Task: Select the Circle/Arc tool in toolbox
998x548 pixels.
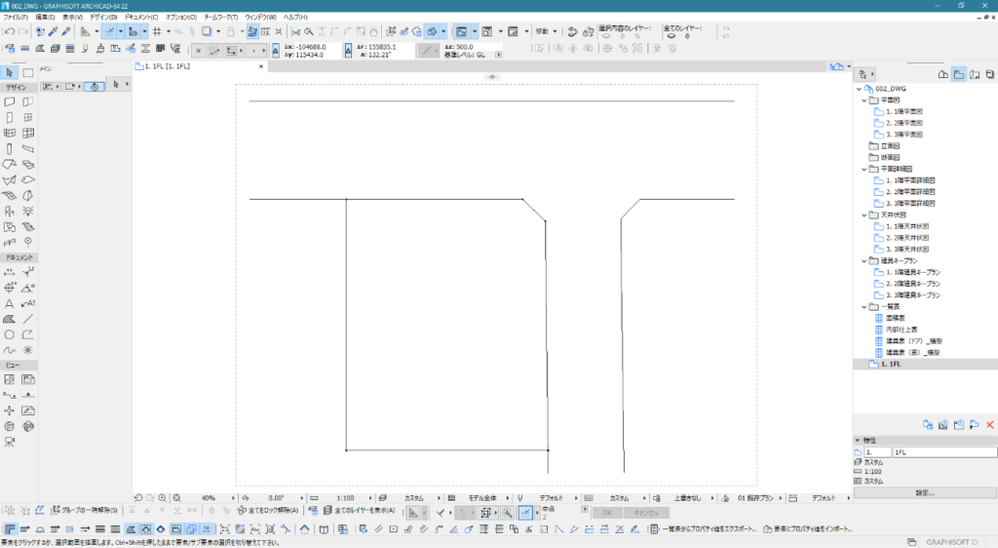Action: pyautogui.click(x=10, y=335)
